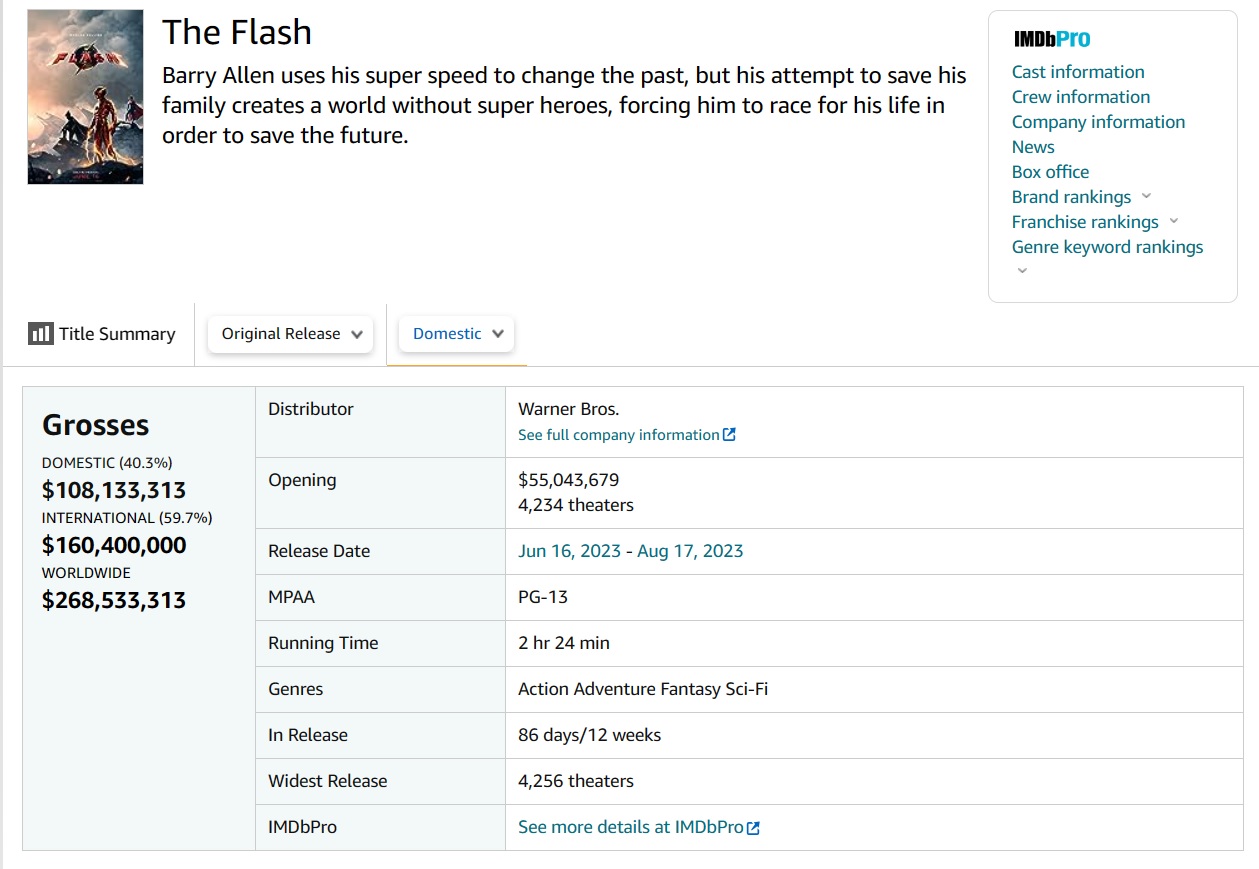1259x869 pixels.
Task: Click See more details at IMDbPro link
Action: coord(631,827)
